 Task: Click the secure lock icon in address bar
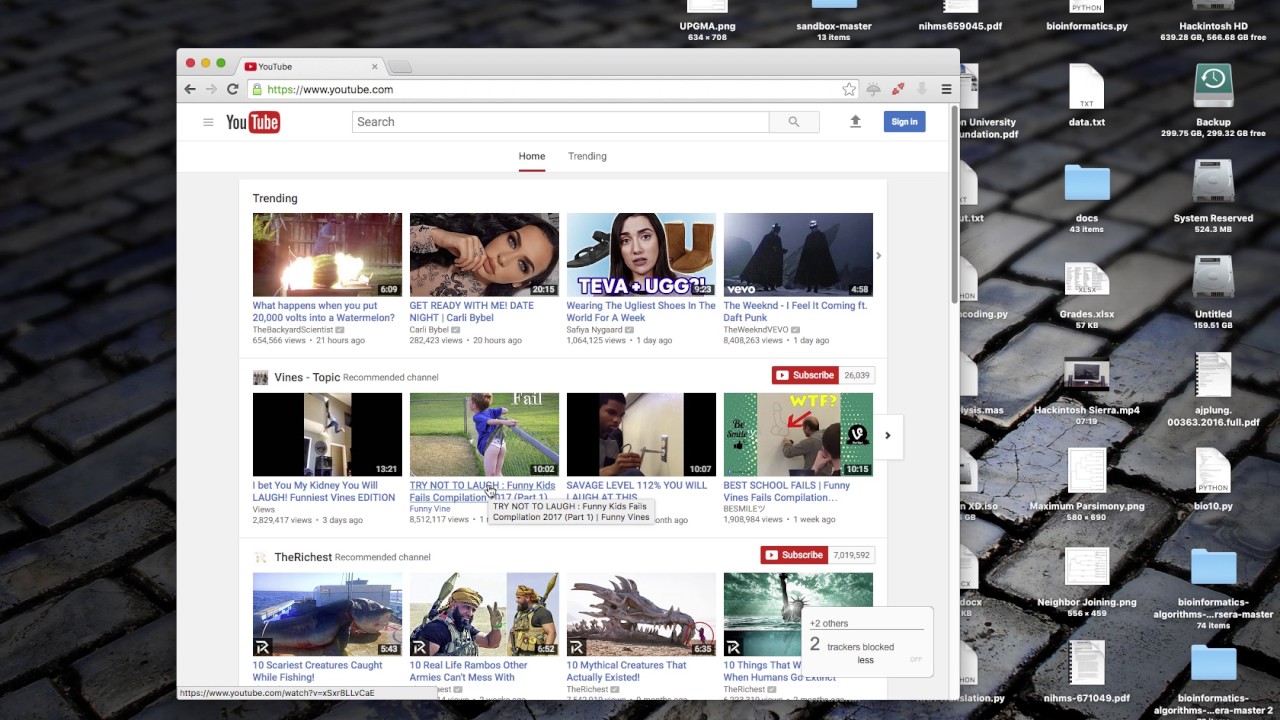pos(257,89)
